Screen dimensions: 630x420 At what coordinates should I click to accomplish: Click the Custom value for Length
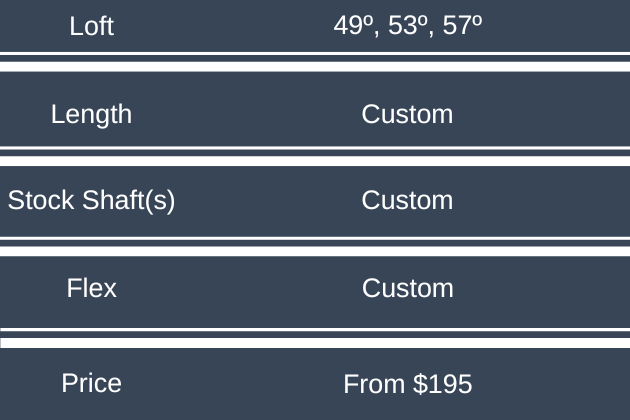[x=407, y=114]
